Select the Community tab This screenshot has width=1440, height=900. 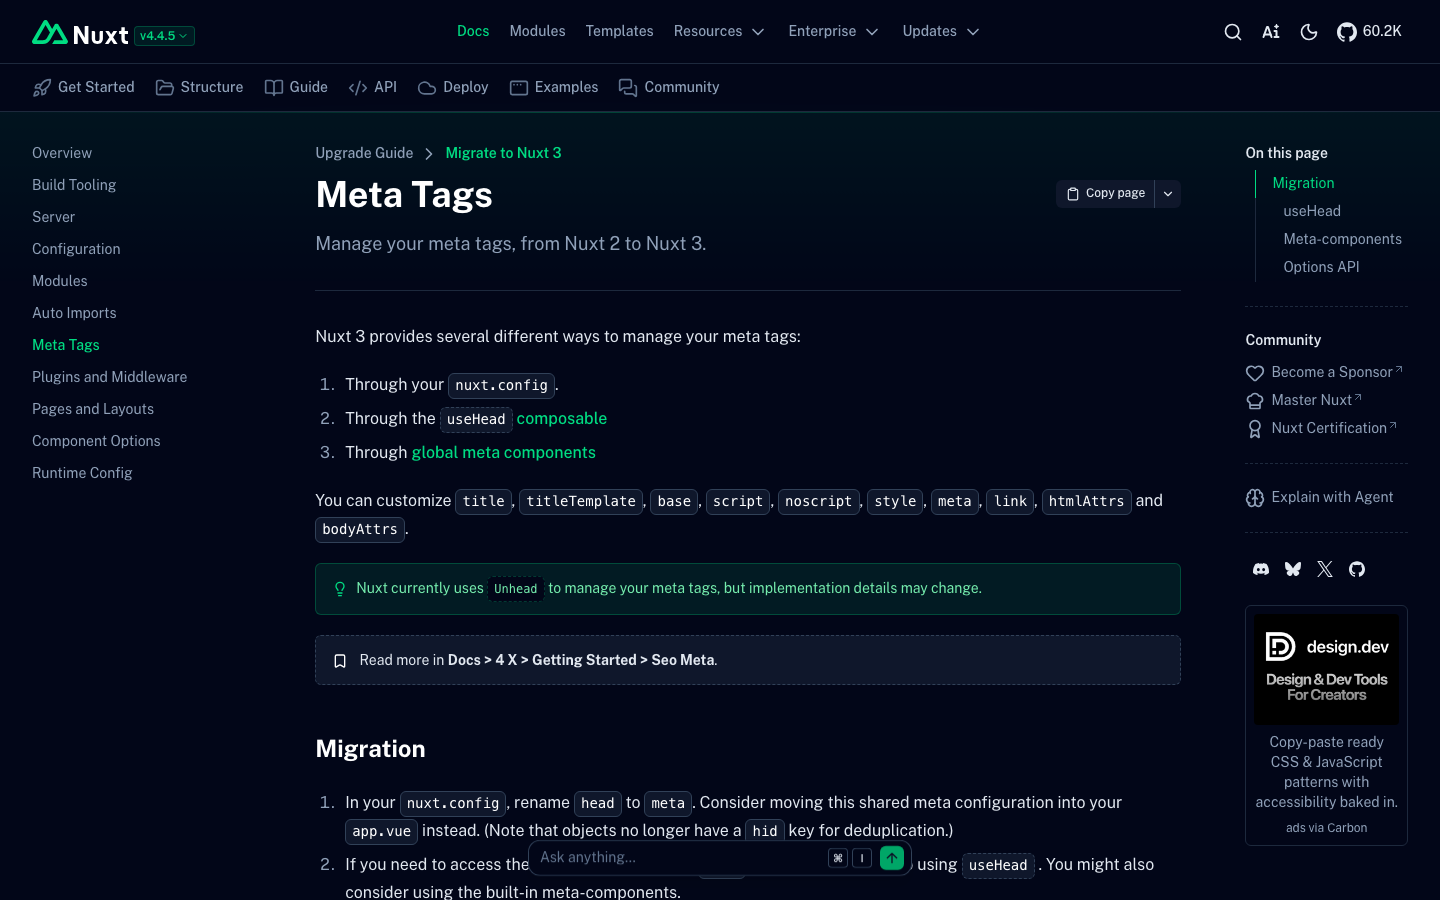pos(669,87)
